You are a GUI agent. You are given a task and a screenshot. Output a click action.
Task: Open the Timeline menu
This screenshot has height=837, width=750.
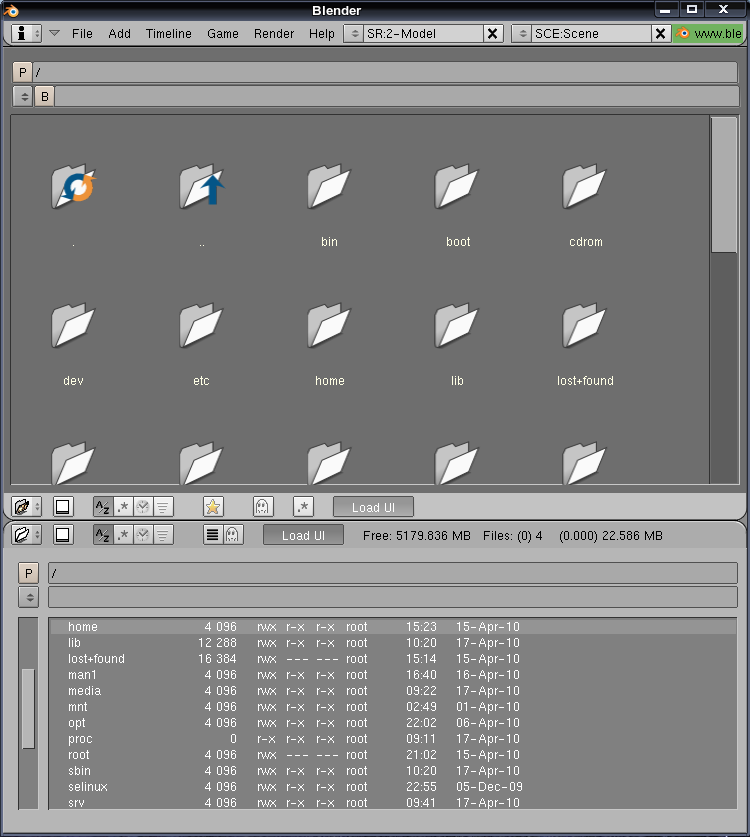(x=169, y=34)
